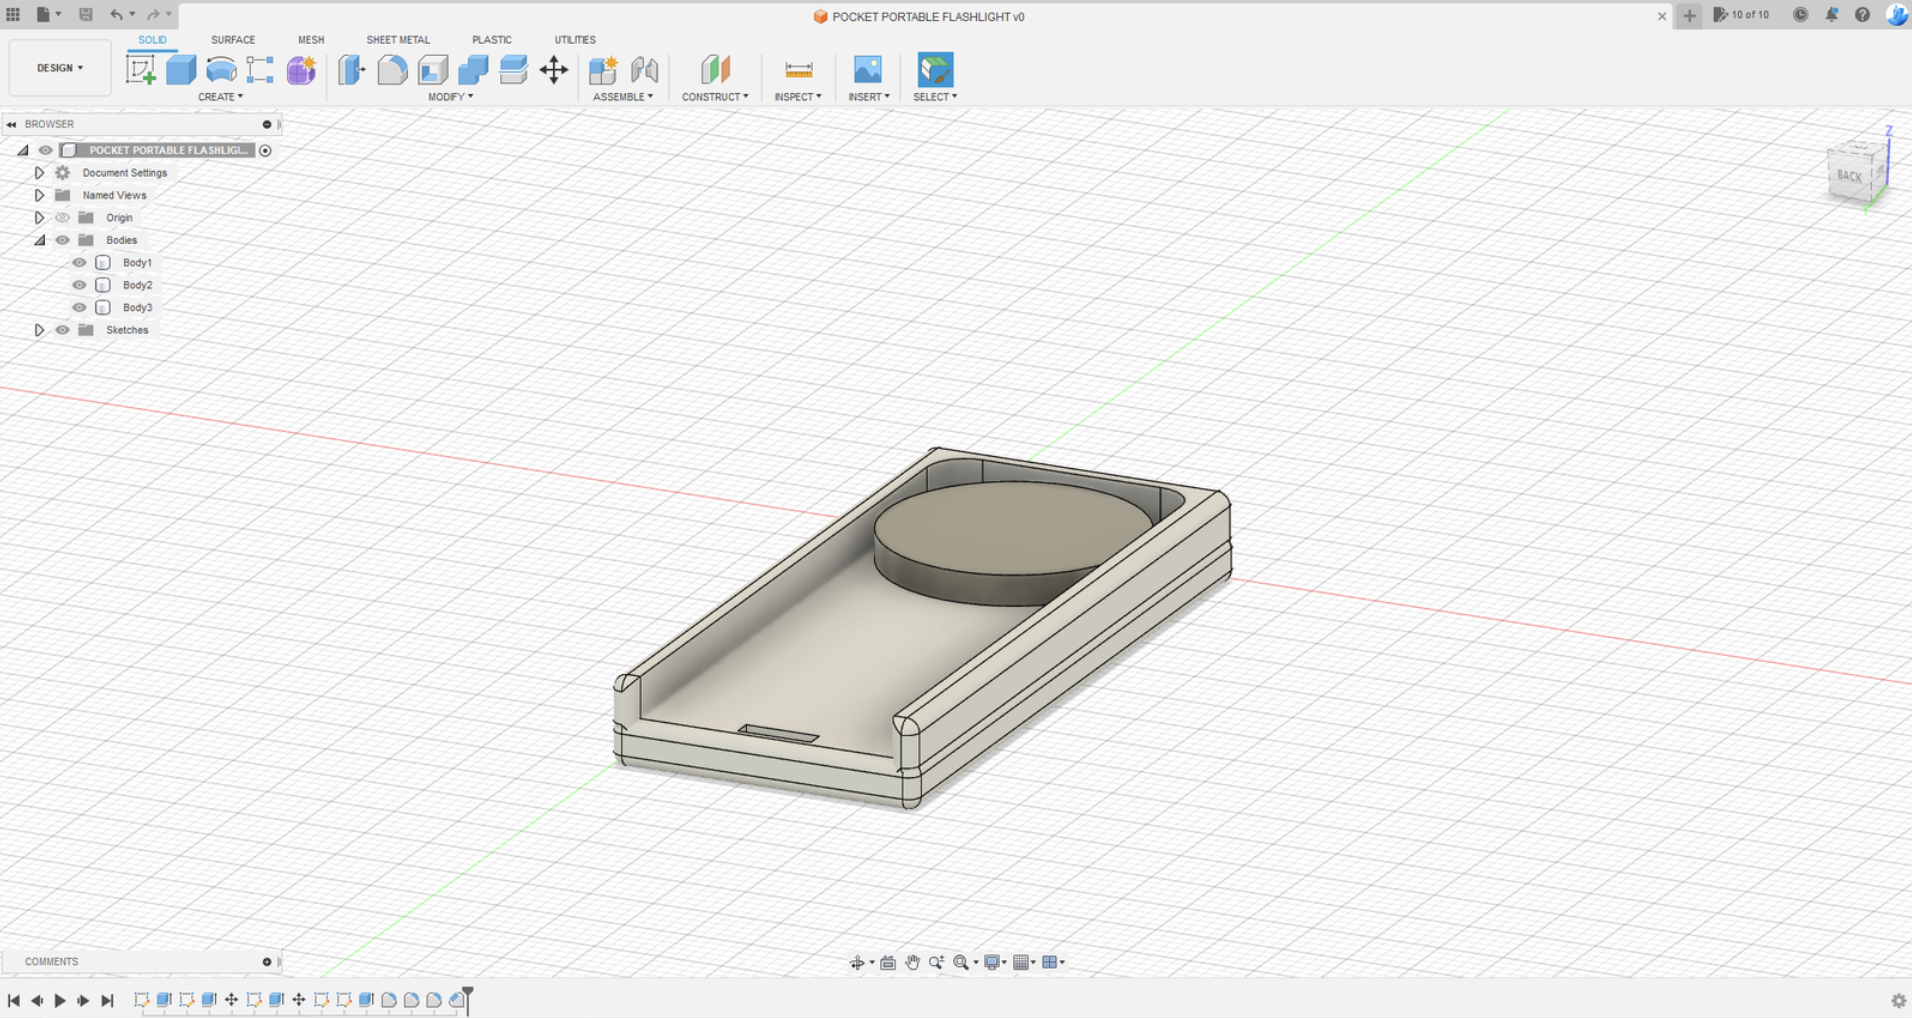
Task: Collapse the root component tree
Action: pos(22,150)
